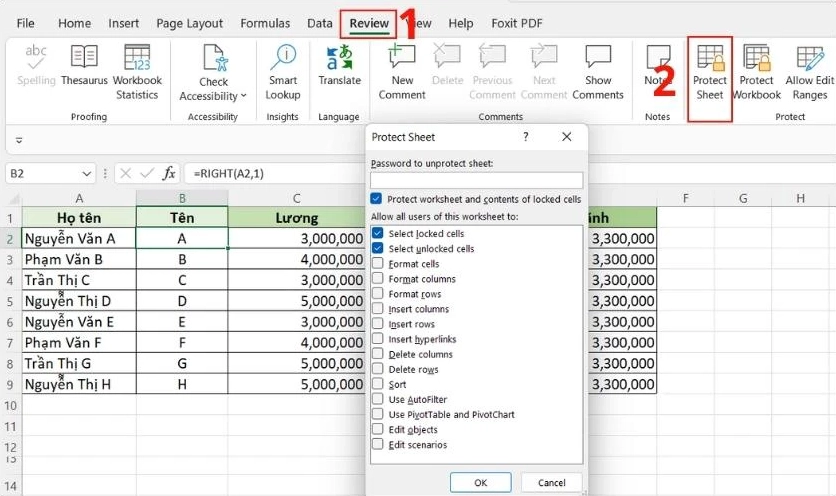Switch to the Insert tab

point(123,23)
